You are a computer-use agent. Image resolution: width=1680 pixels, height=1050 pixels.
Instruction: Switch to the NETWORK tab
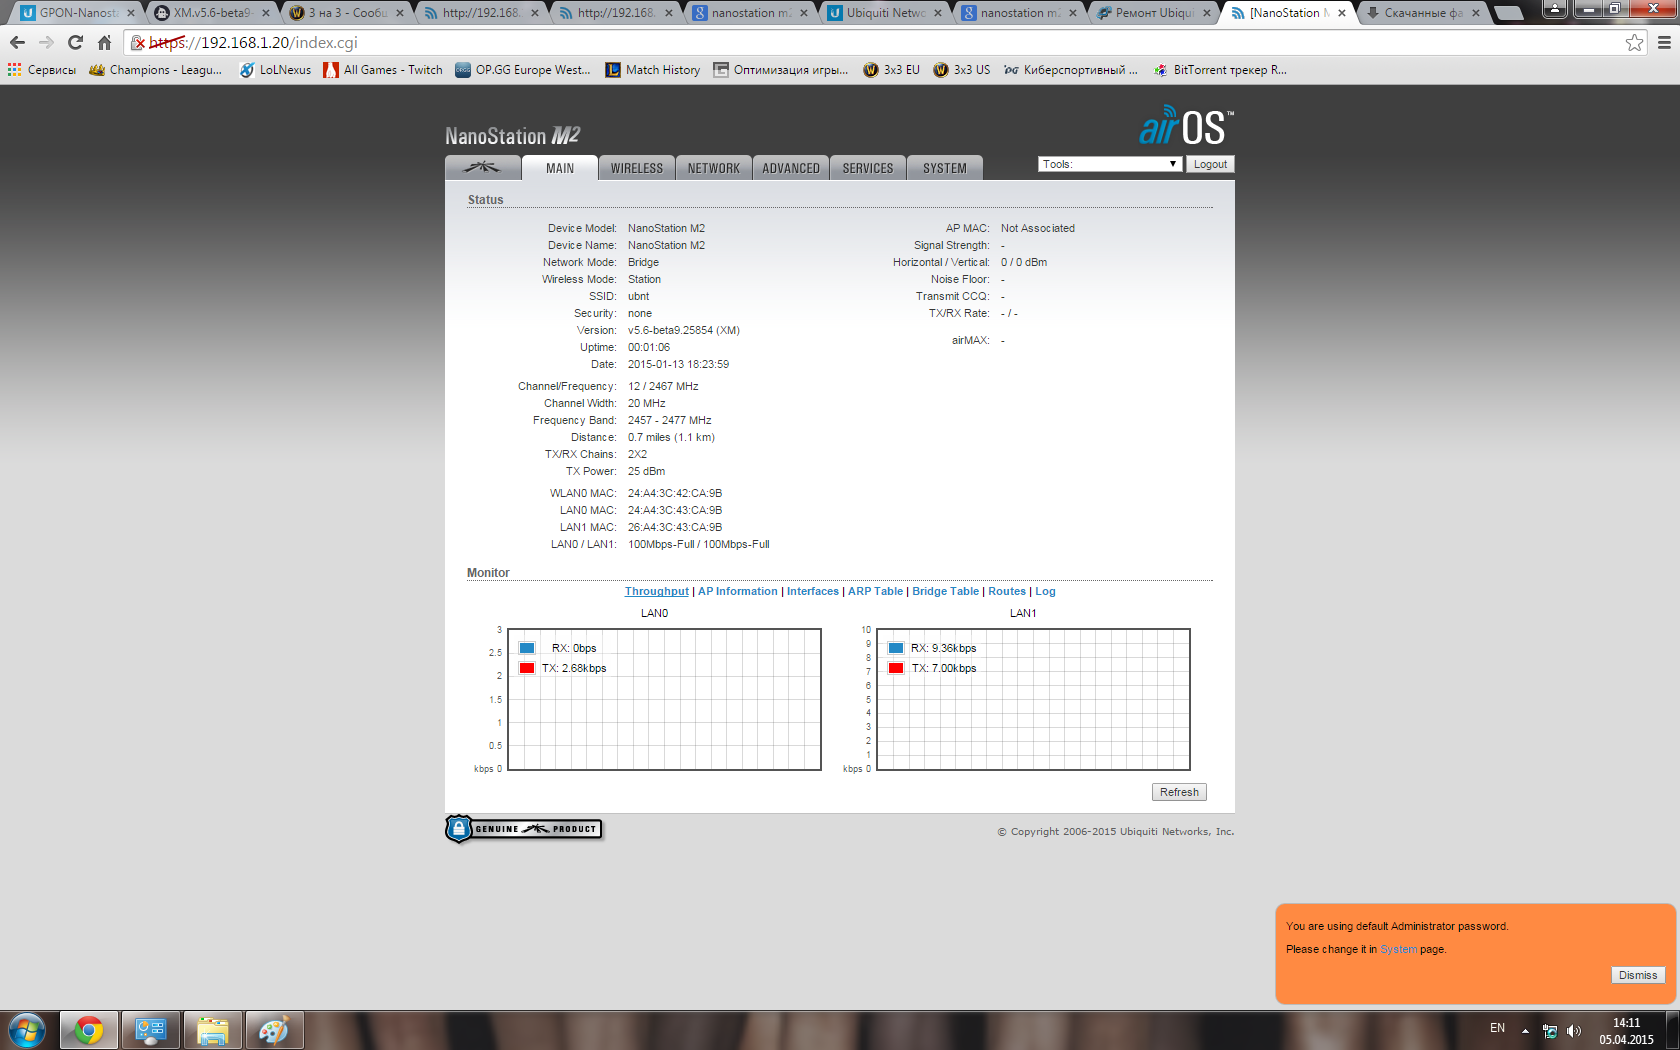714,168
